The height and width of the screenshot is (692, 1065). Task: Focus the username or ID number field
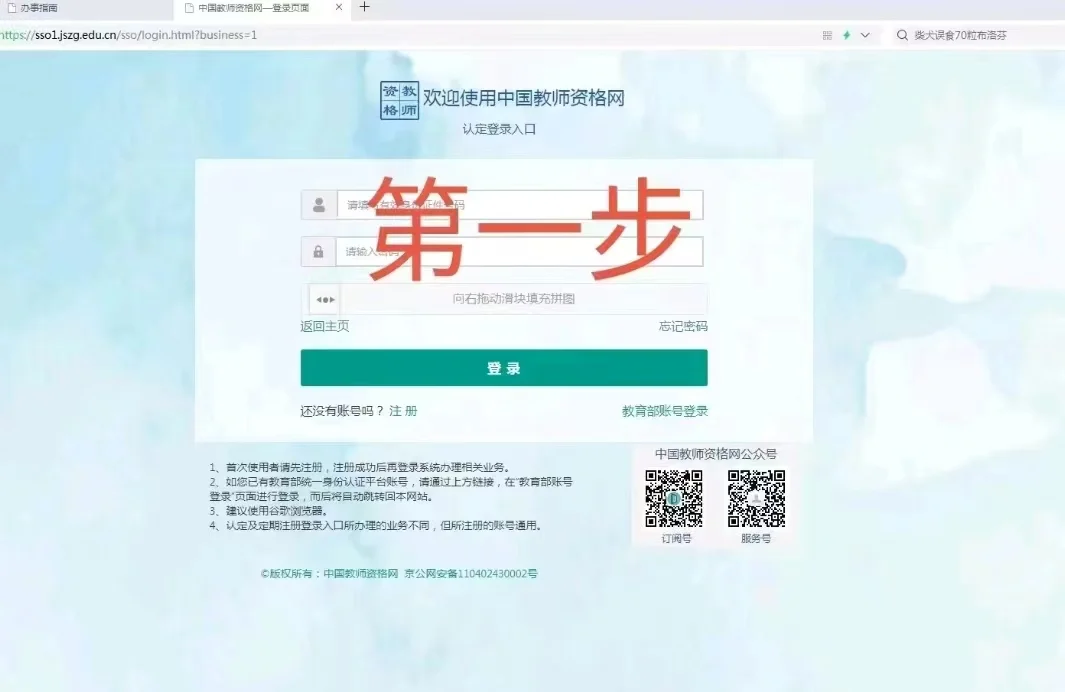(x=520, y=205)
